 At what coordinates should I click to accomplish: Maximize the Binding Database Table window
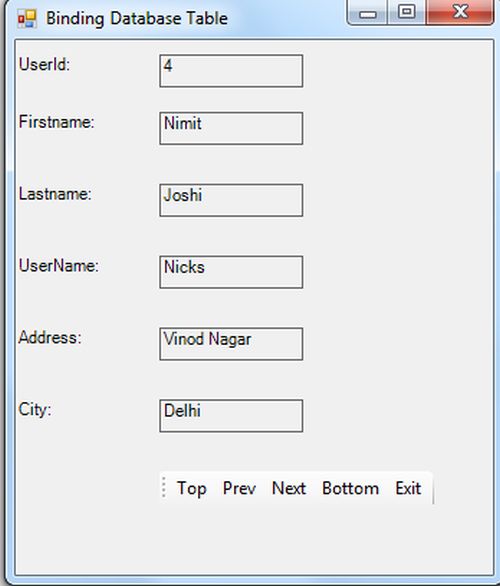407,12
